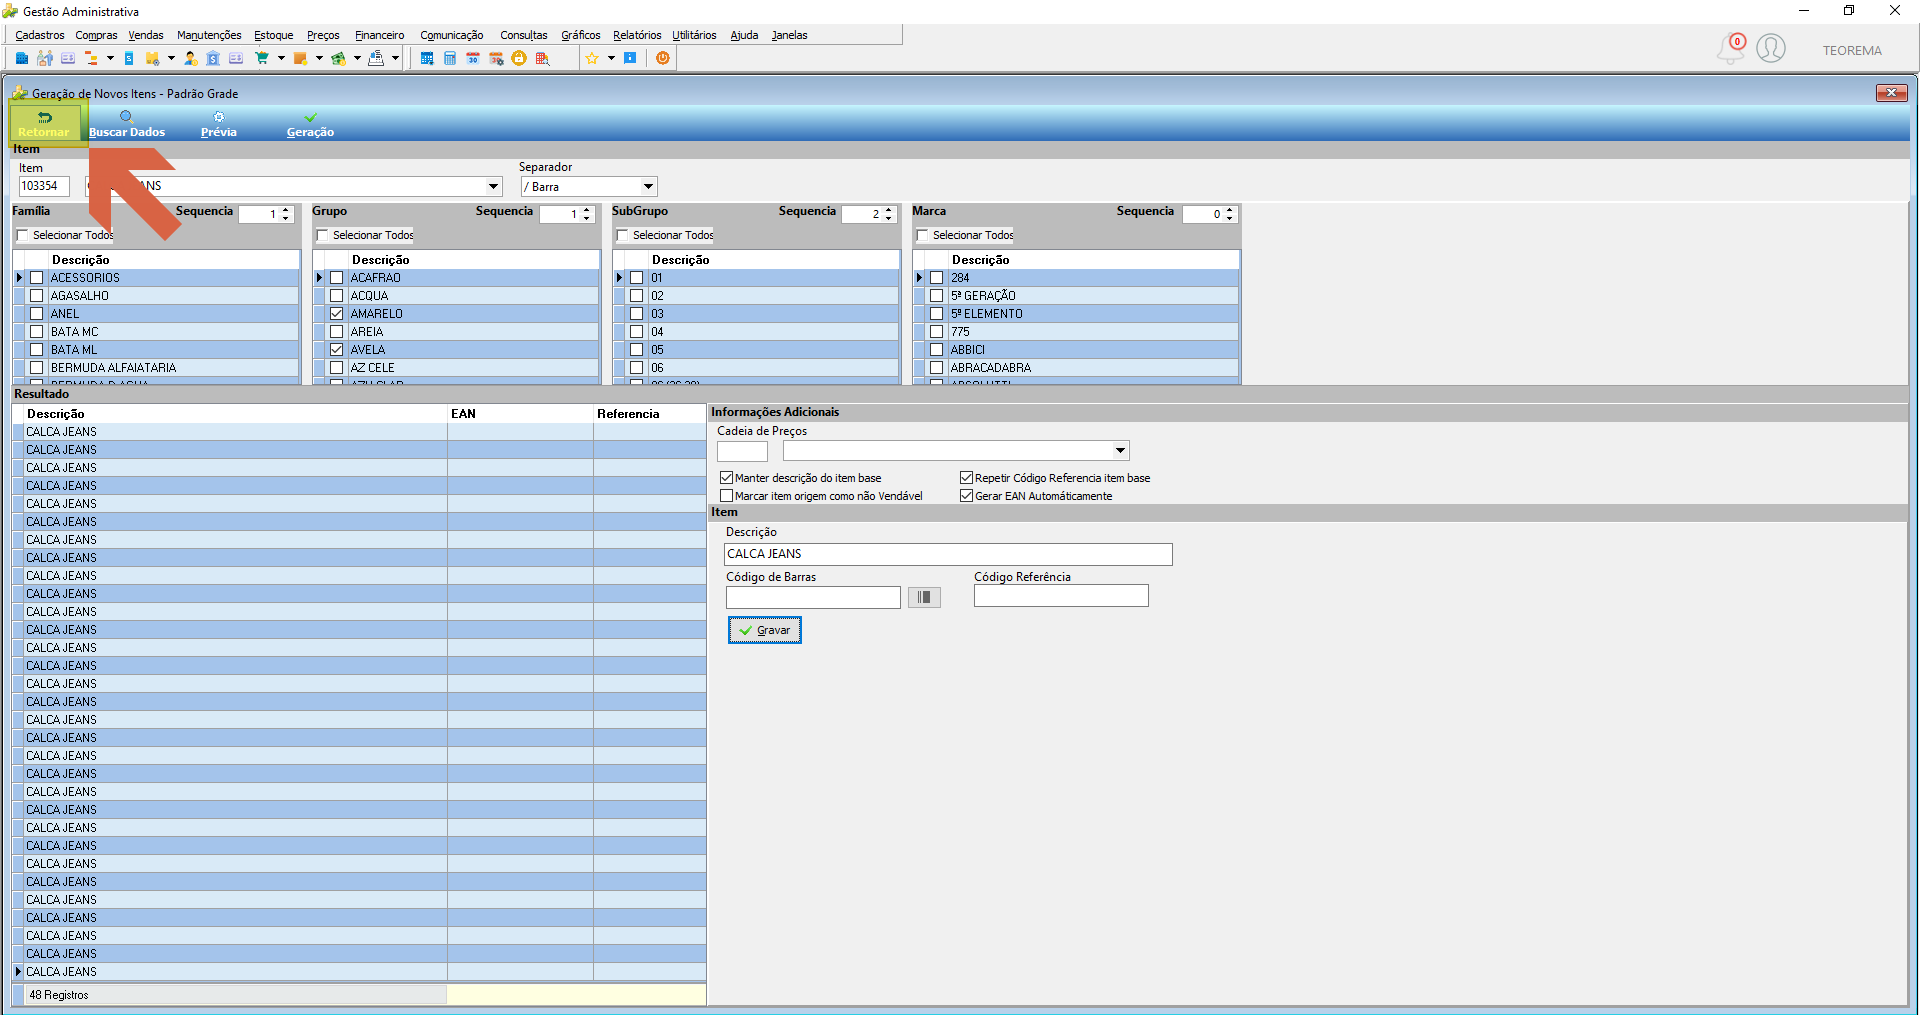Open the Utilitários menu
1920x1015 pixels.
[694, 35]
